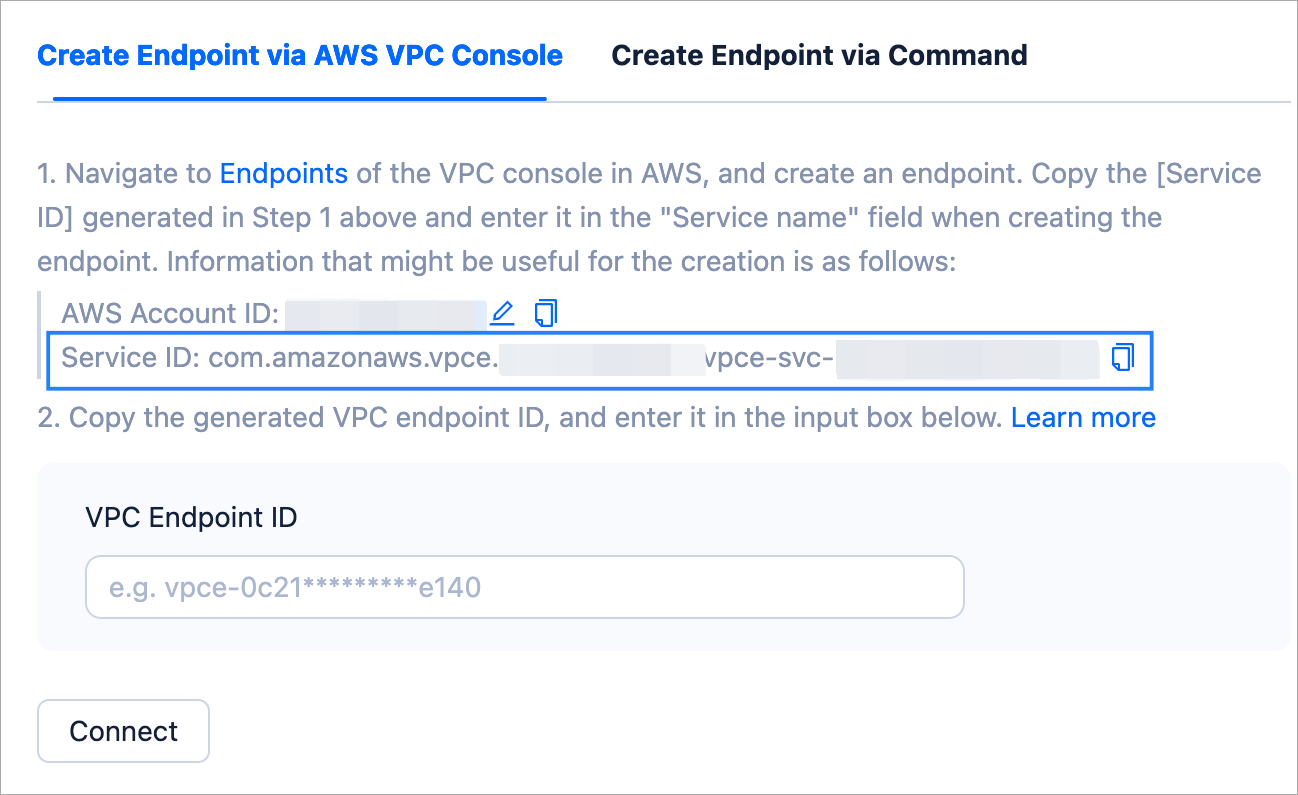Select Create Endpoint via AWS VPC Console tab
Viewport: 1298px width, 795px height.
tap(300, 55)
